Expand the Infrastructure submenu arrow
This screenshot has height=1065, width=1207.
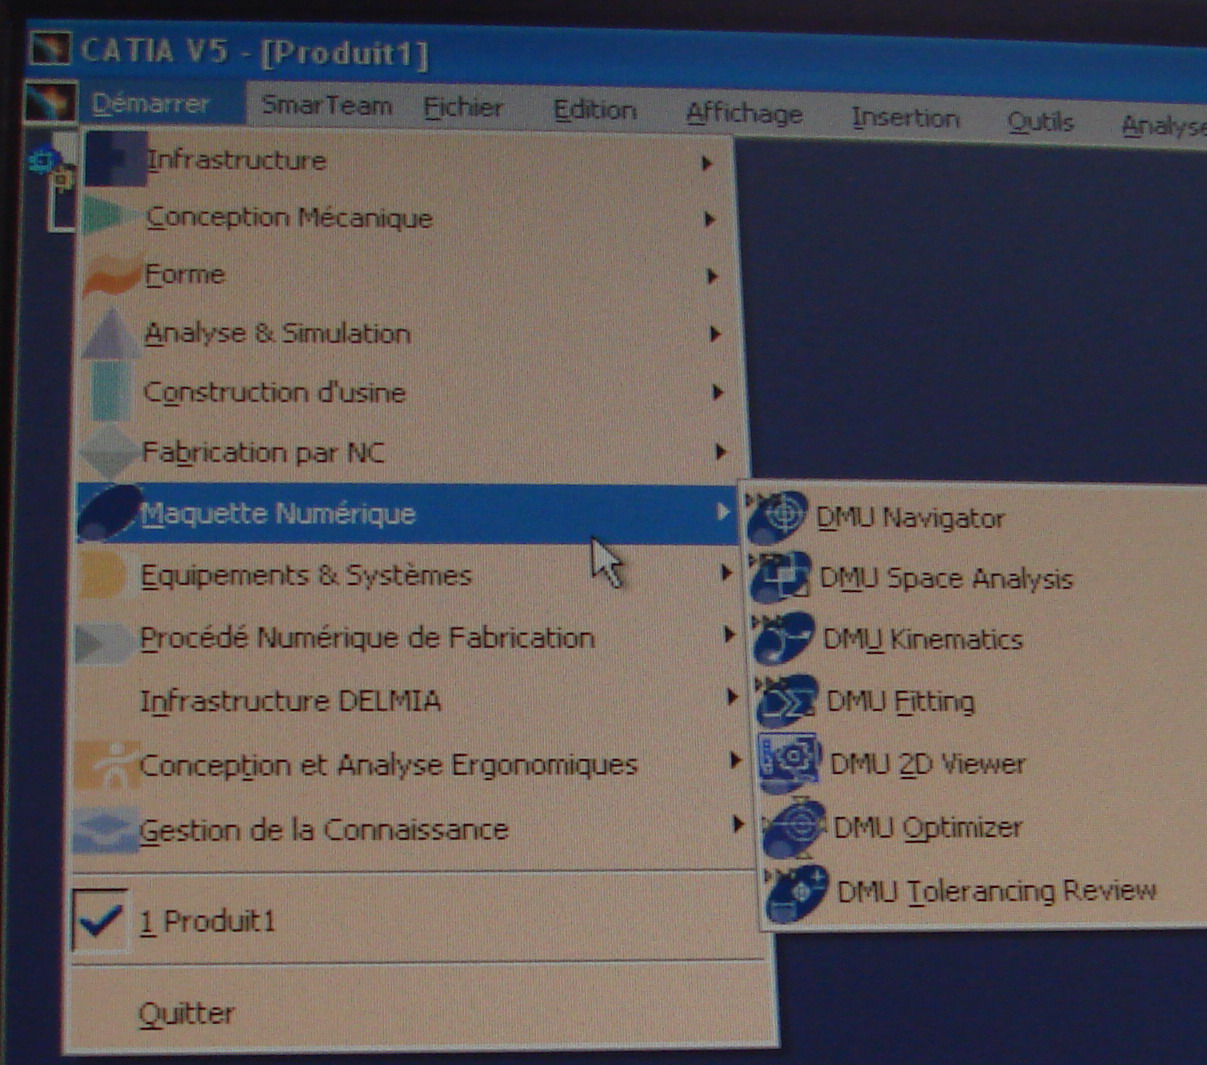coord(707,163)
